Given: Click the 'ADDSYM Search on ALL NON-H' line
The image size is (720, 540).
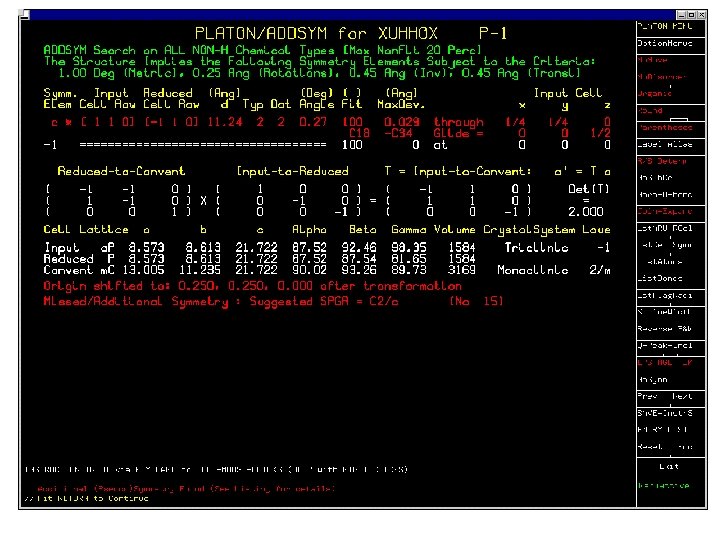Looking at the screenshot, I should [x=263, y=50].
